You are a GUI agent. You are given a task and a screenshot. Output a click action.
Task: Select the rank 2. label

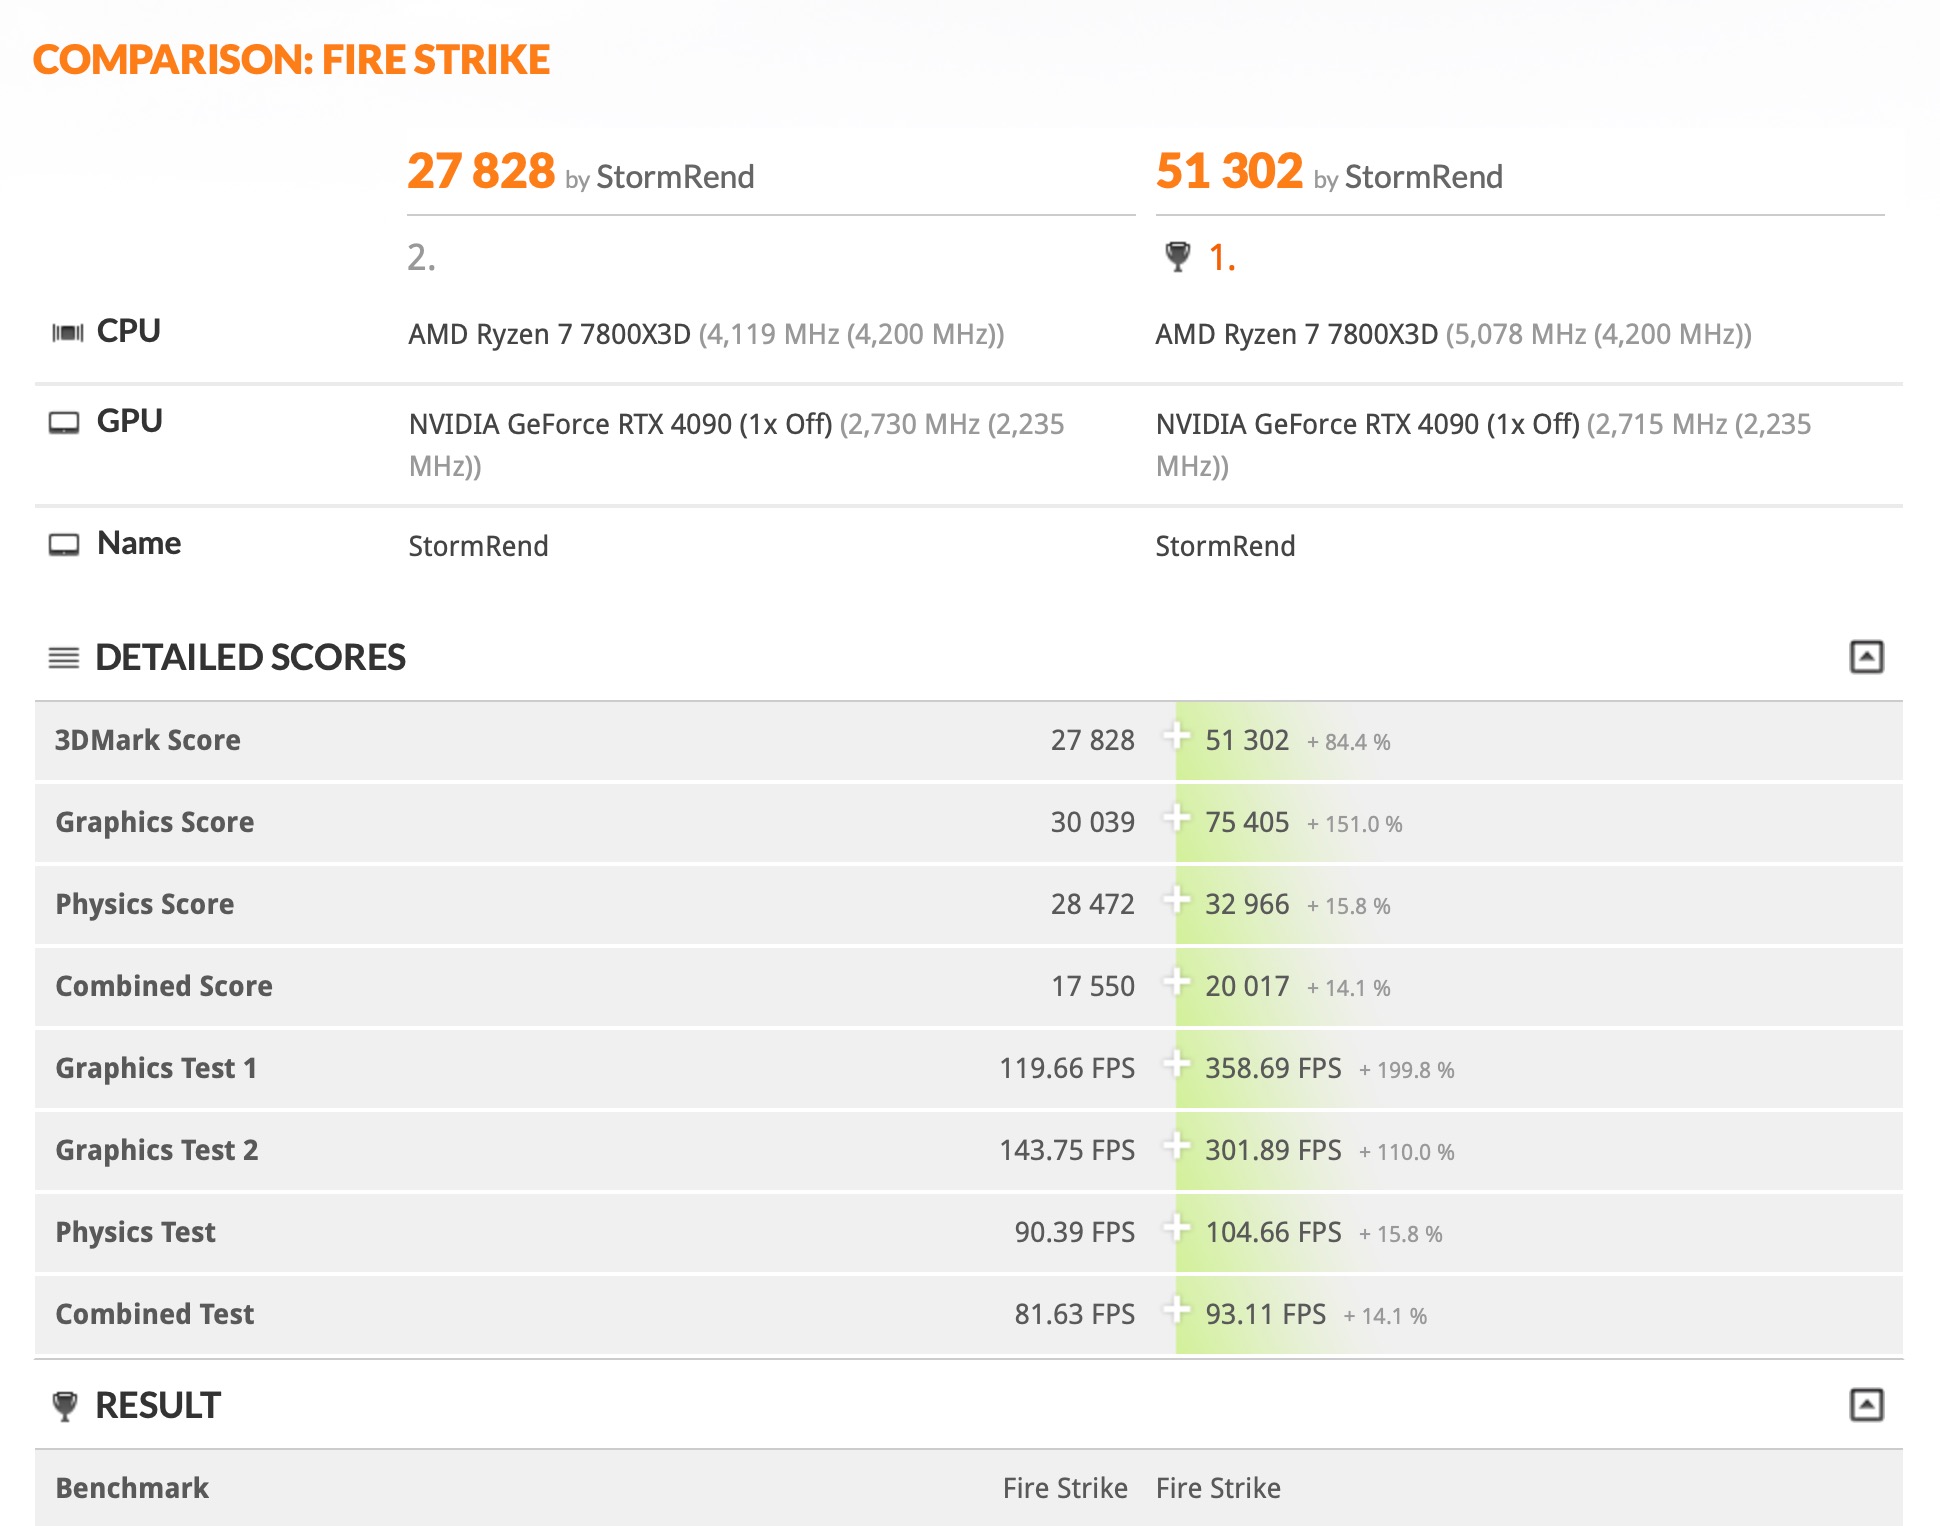421,258
